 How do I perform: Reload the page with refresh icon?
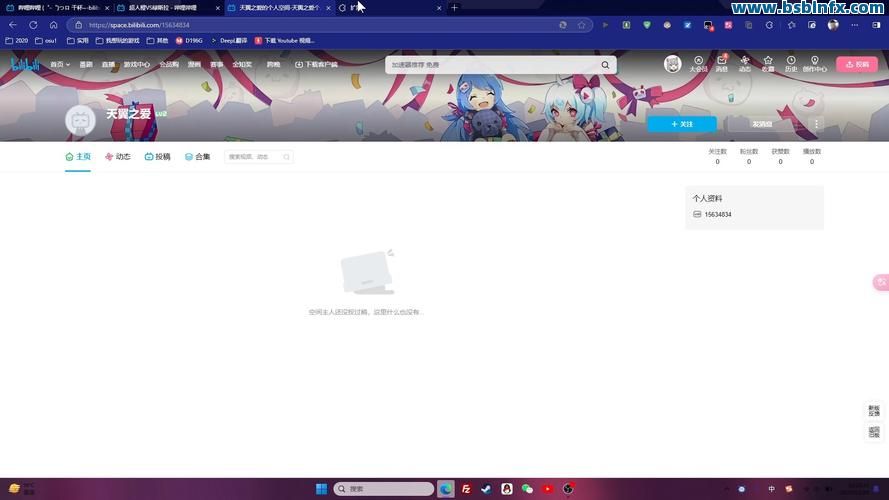tap(33, 25)
